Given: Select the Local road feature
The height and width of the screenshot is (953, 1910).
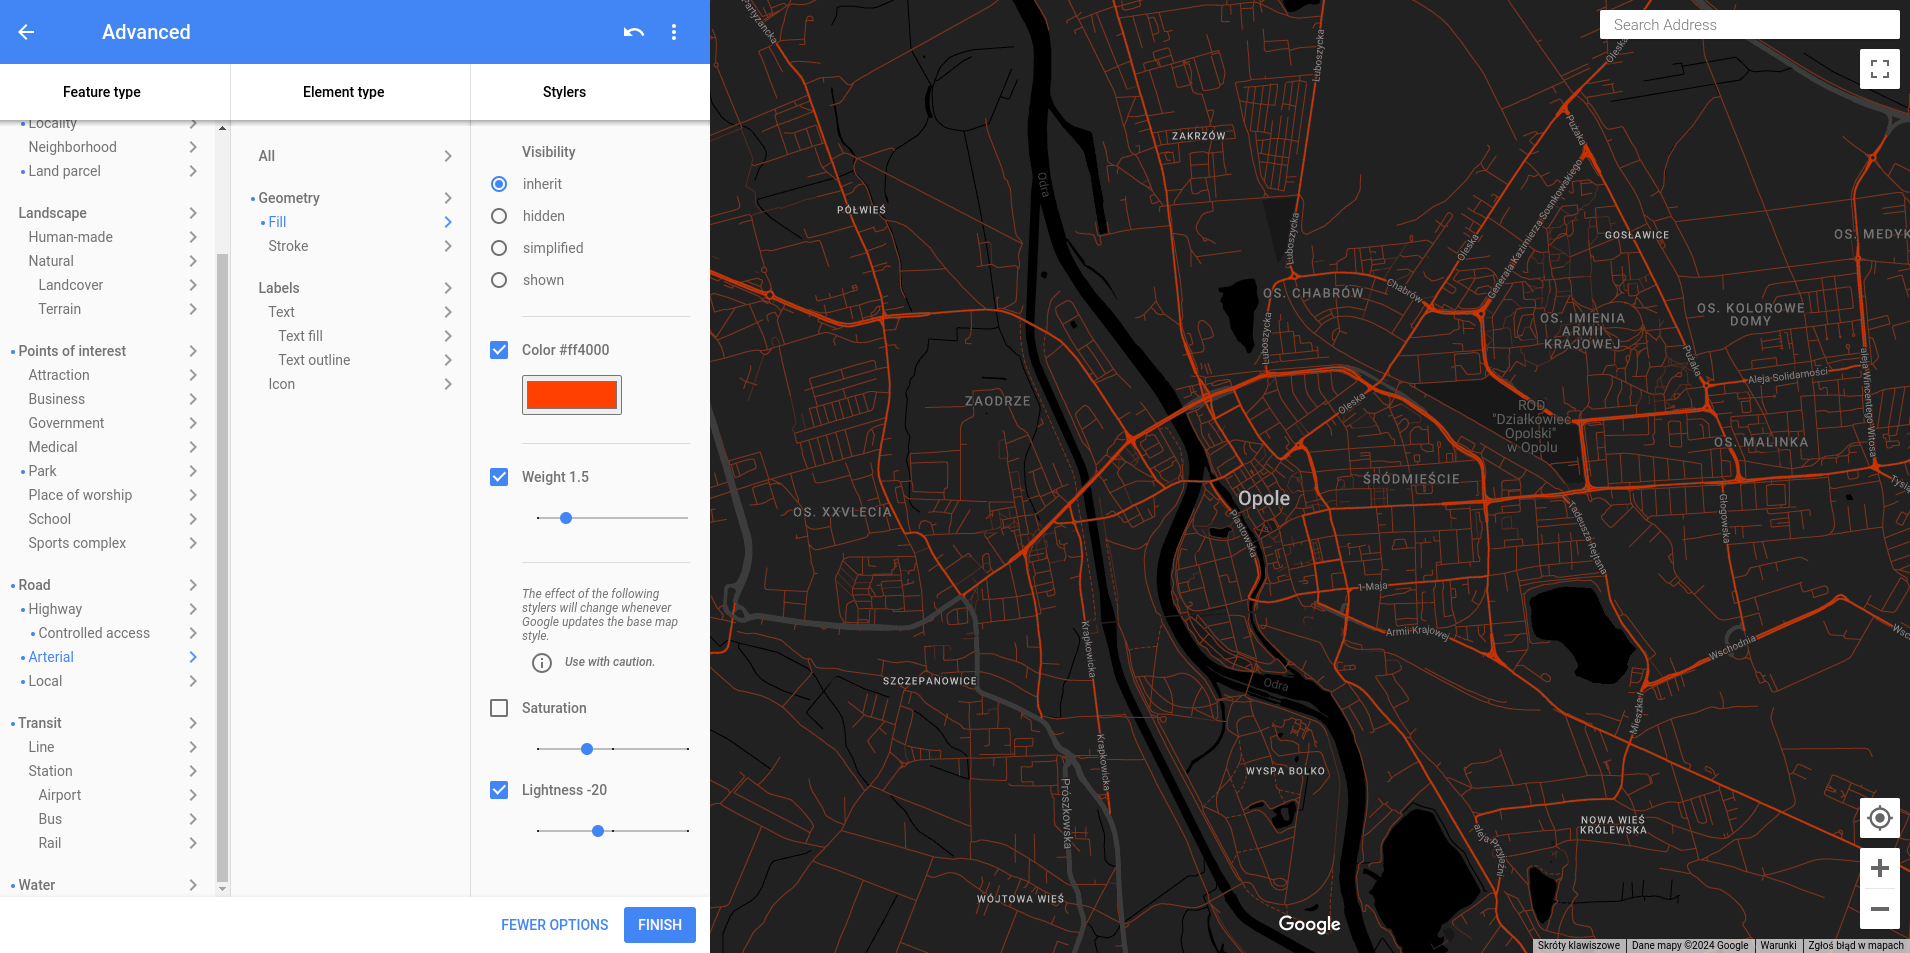Looking at the screenshot, I should click(x=45, y=681).
